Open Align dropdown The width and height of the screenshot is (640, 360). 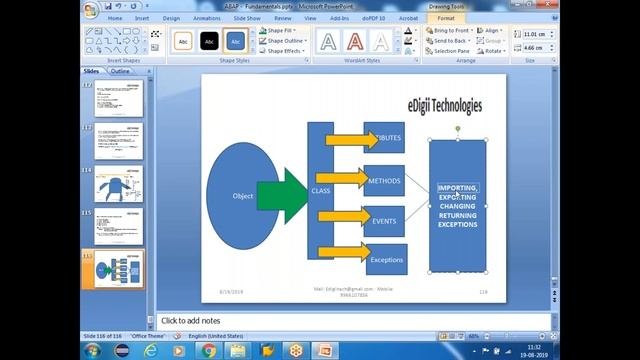pyautogui.click(x=490, y=31)
